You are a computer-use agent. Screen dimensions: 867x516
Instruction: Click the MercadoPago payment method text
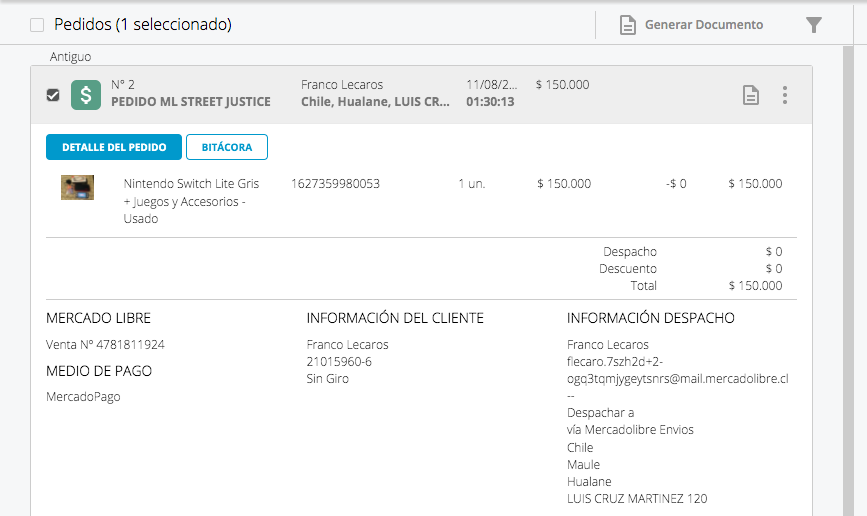pyautogui.click(x=83, y=397)
